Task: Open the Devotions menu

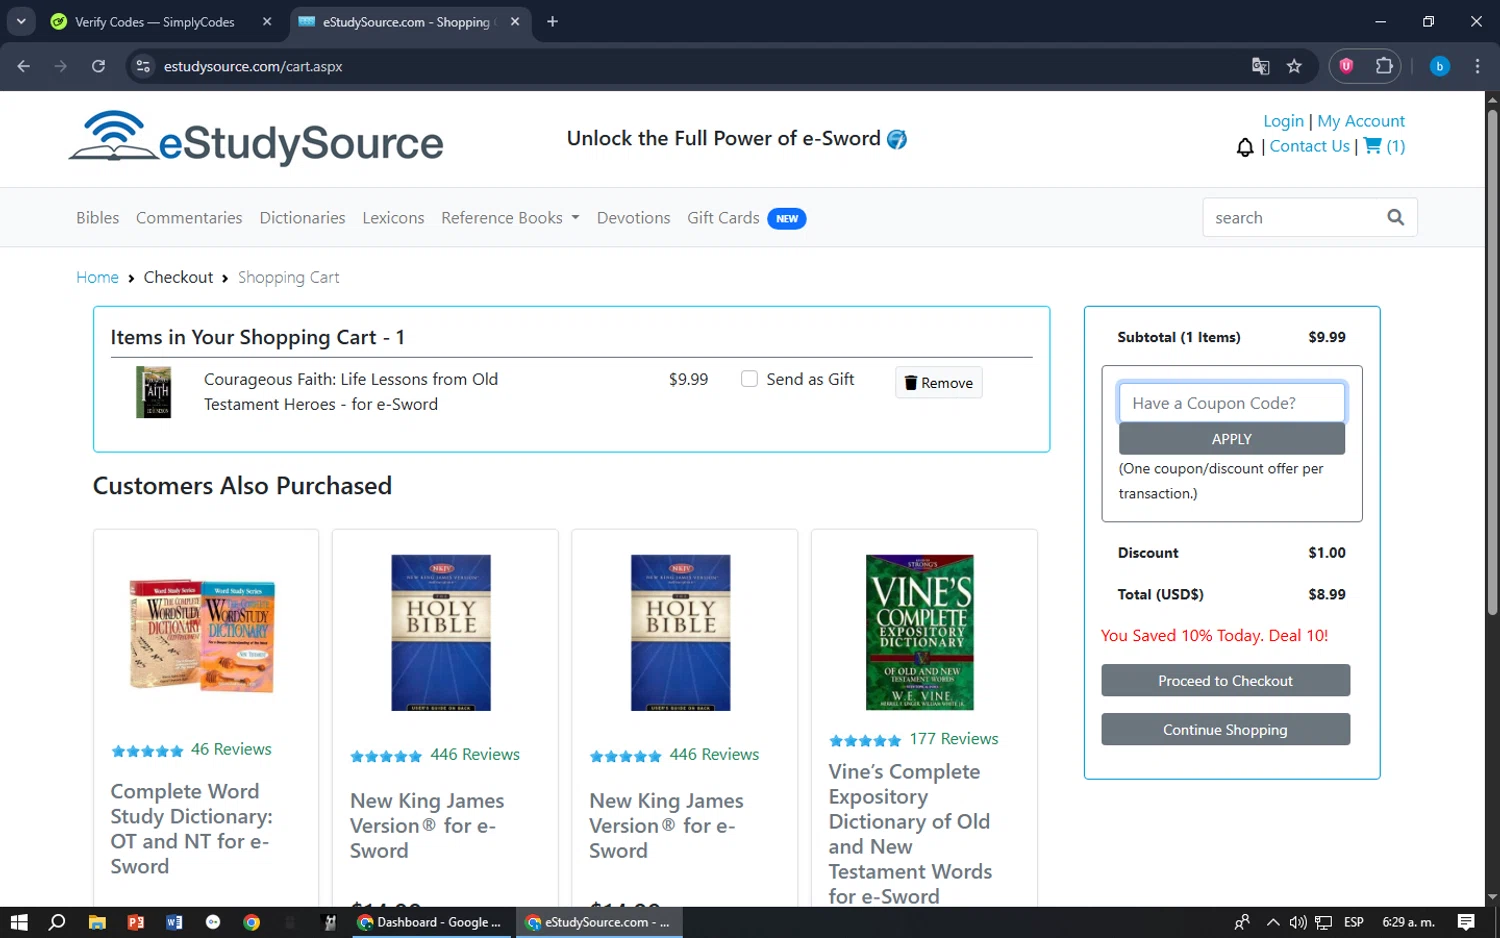Action: [x=633, y=218]
